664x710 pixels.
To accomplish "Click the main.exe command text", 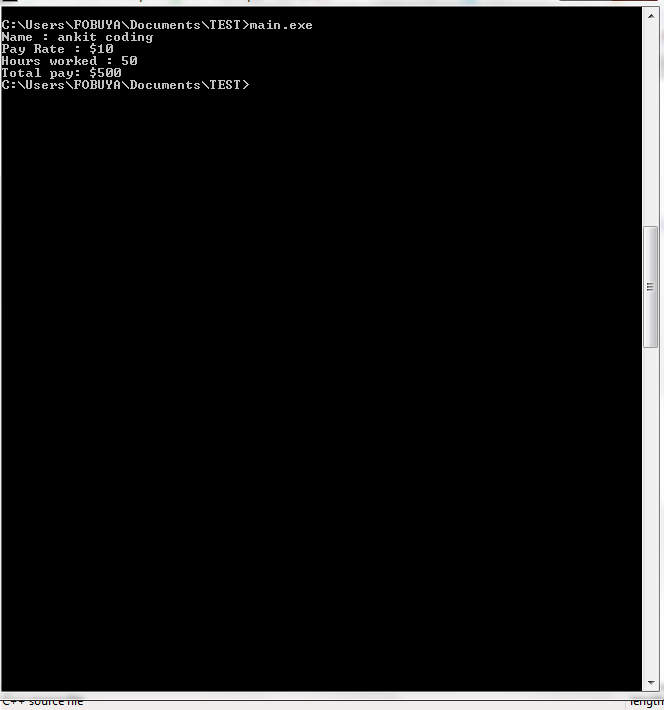I will tap(281, 25).
